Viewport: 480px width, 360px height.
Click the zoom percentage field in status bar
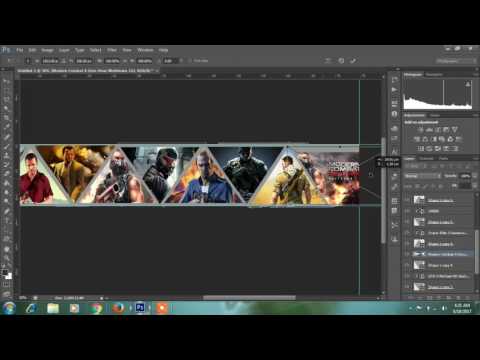click(23, 298)
